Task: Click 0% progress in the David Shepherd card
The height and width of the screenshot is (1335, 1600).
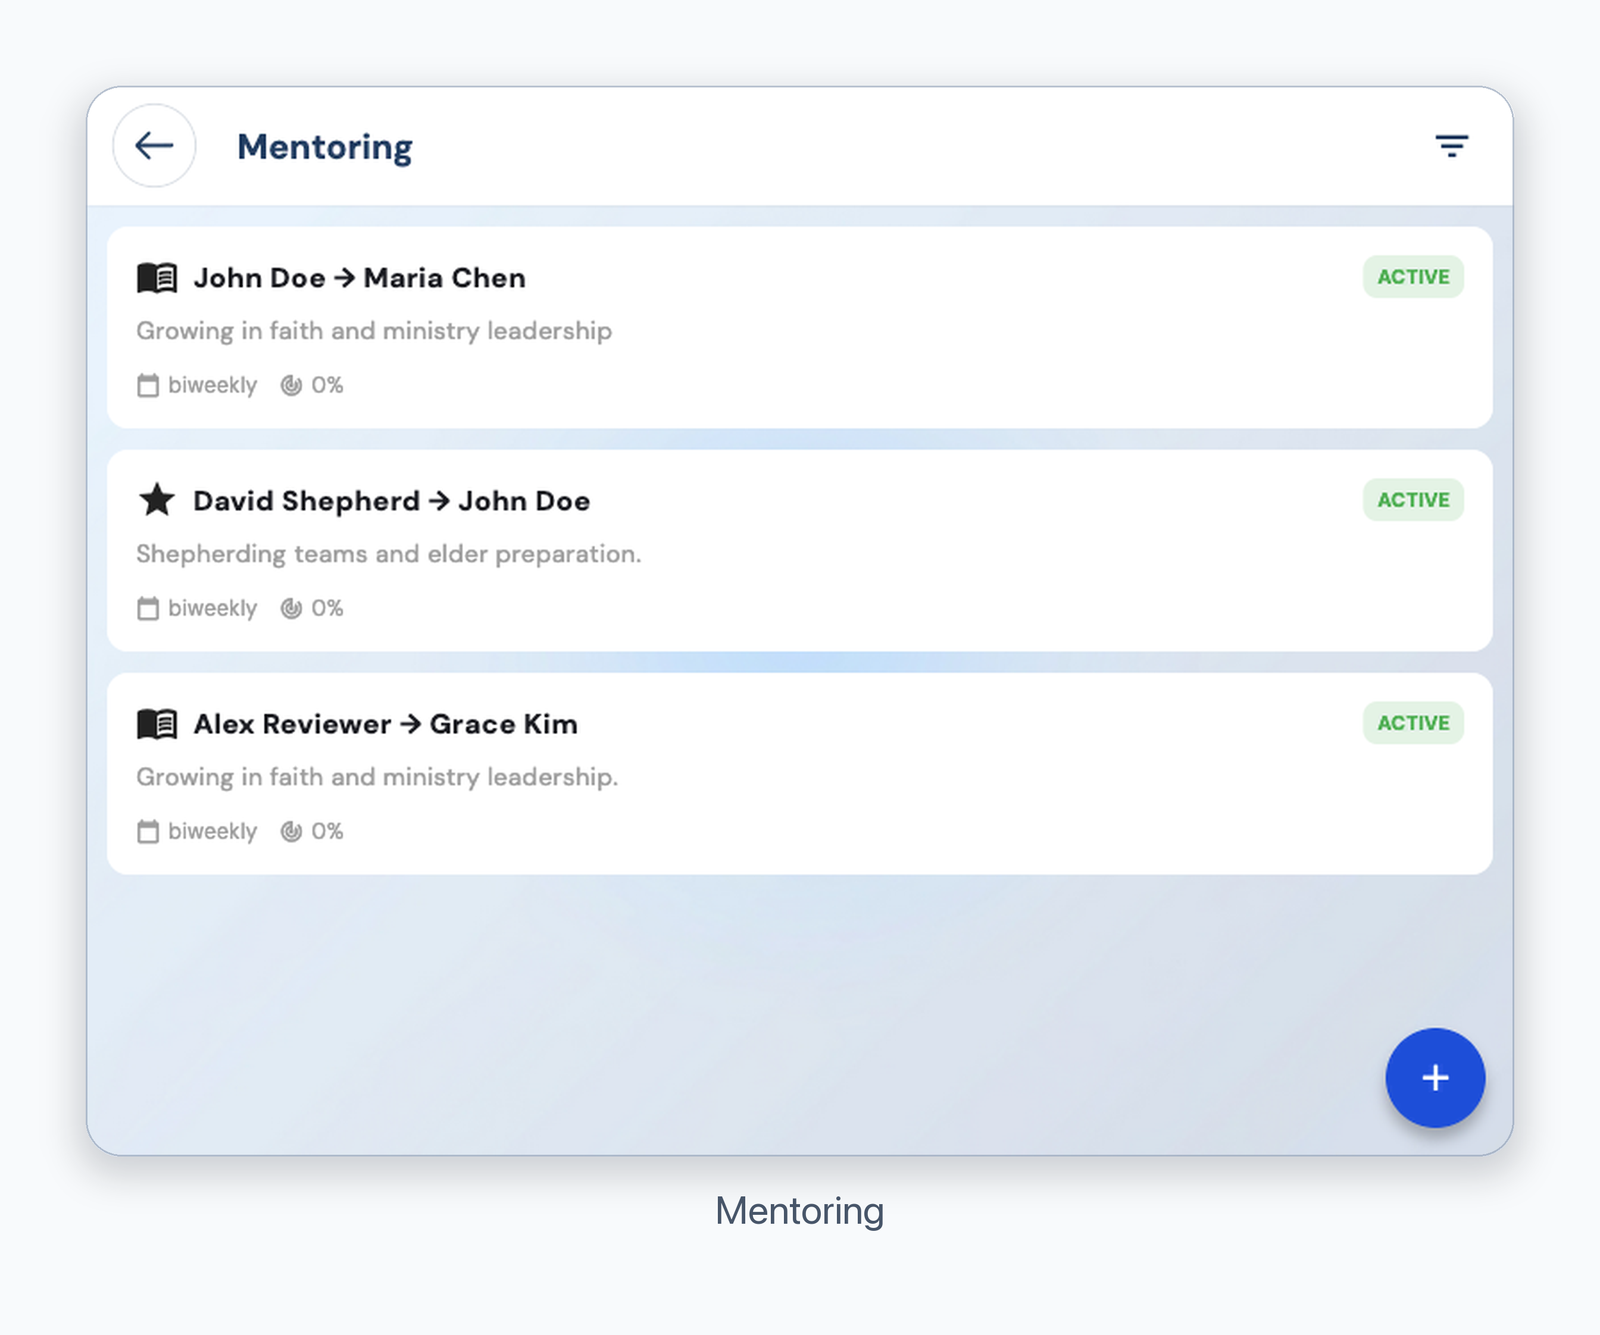Action: click(327, 608)
